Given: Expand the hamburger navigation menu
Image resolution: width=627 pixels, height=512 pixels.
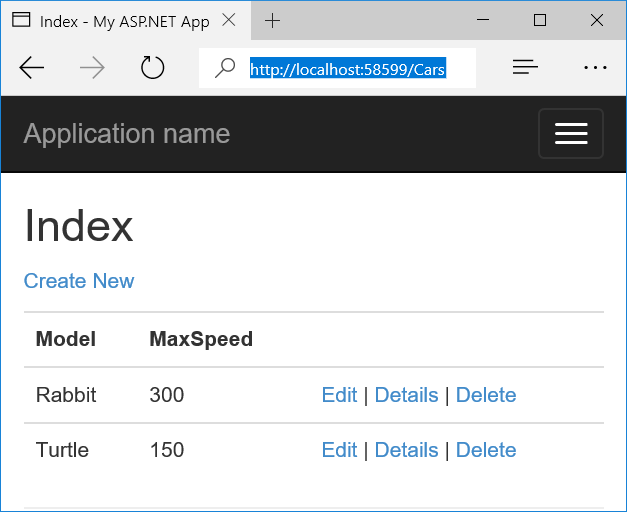Looking at the screenshot, I should coord(570,134).
